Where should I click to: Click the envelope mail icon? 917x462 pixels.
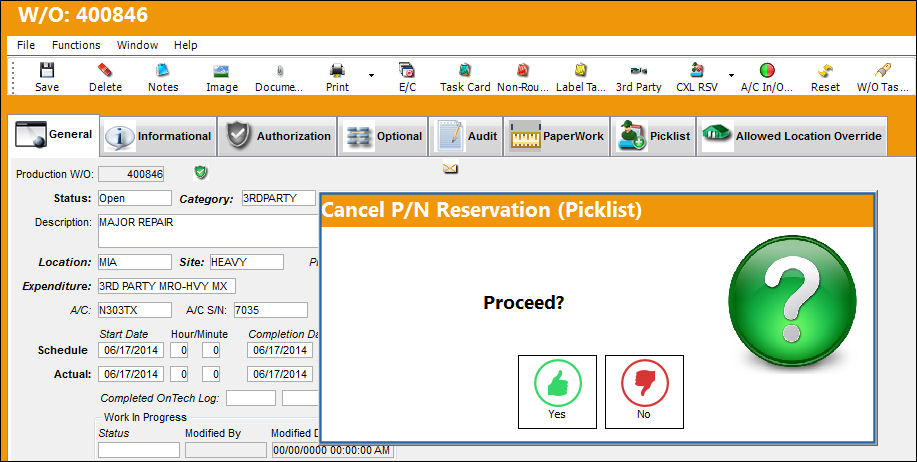[x=450, y=169]
